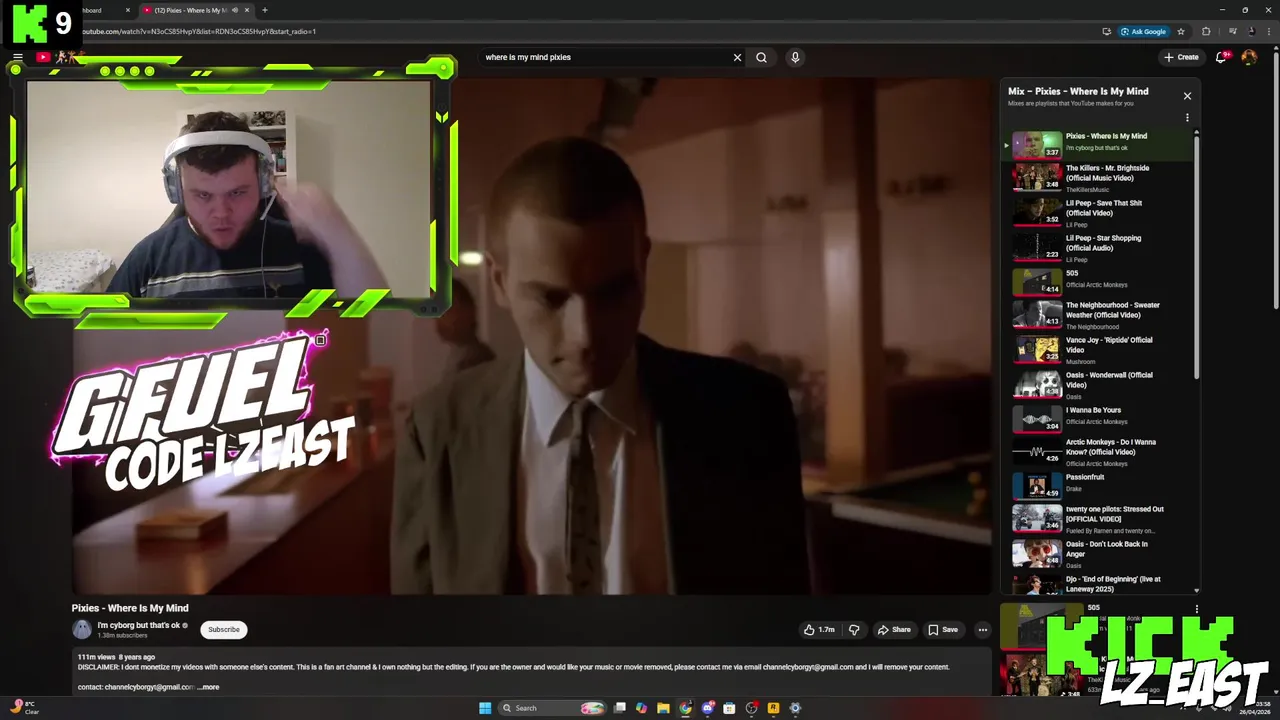Image resolution: width=1280 pixels, height=720 pixels.
Task: Select Oasis - Wonderwall in mix
Action: pyautogui.click(x=1097, y=385)
